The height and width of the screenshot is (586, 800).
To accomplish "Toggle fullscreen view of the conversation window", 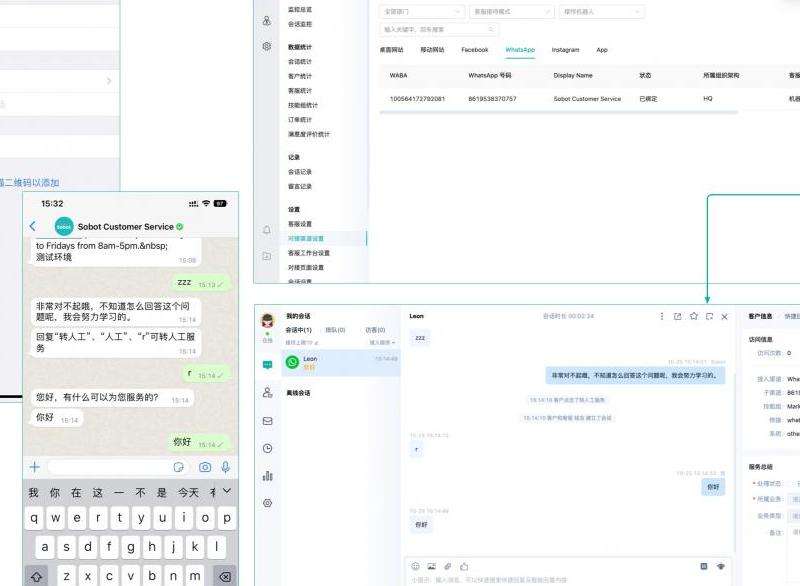I will coord(708,316).
